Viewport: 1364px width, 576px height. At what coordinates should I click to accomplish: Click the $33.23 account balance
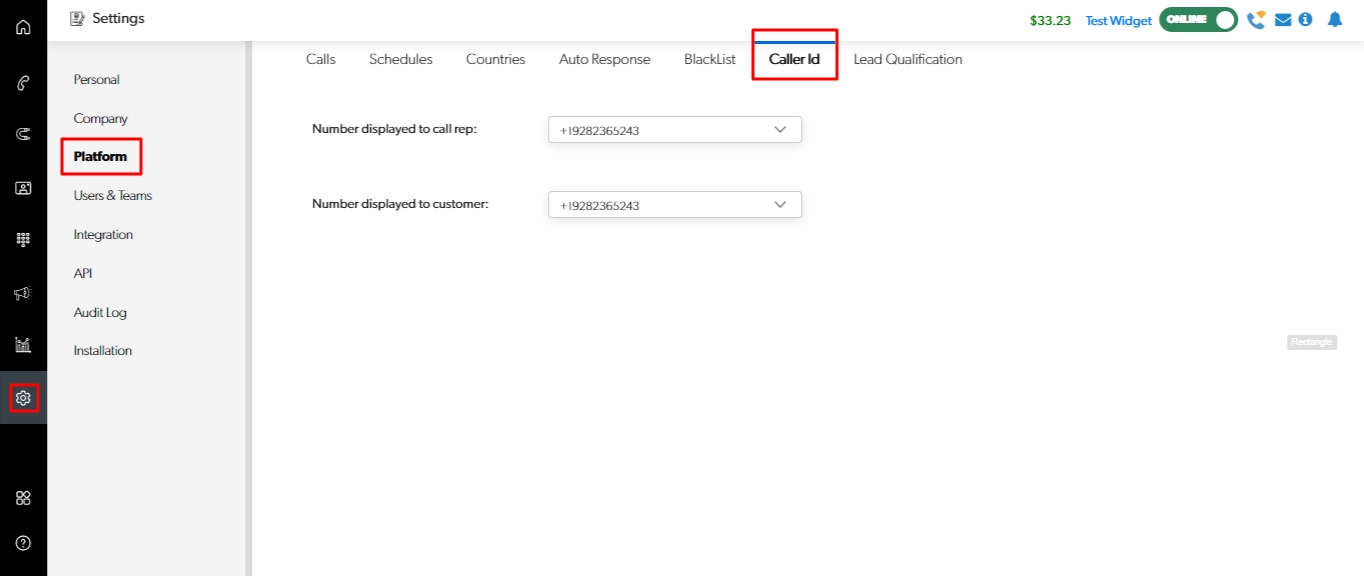(1050, 20)
